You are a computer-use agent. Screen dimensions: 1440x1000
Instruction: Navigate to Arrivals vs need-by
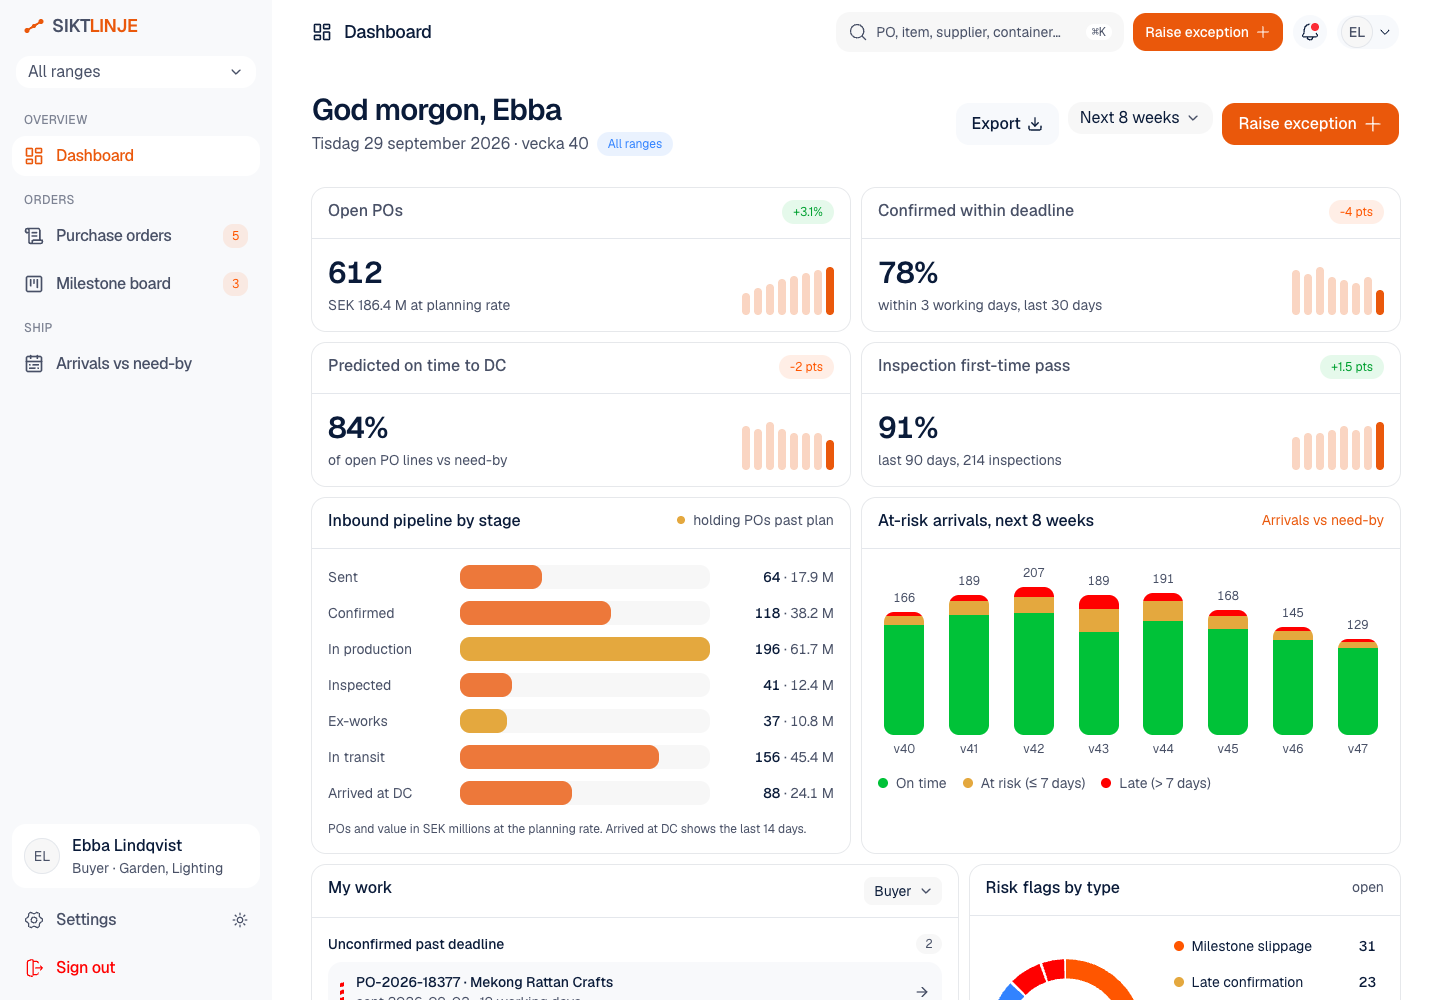136,364
